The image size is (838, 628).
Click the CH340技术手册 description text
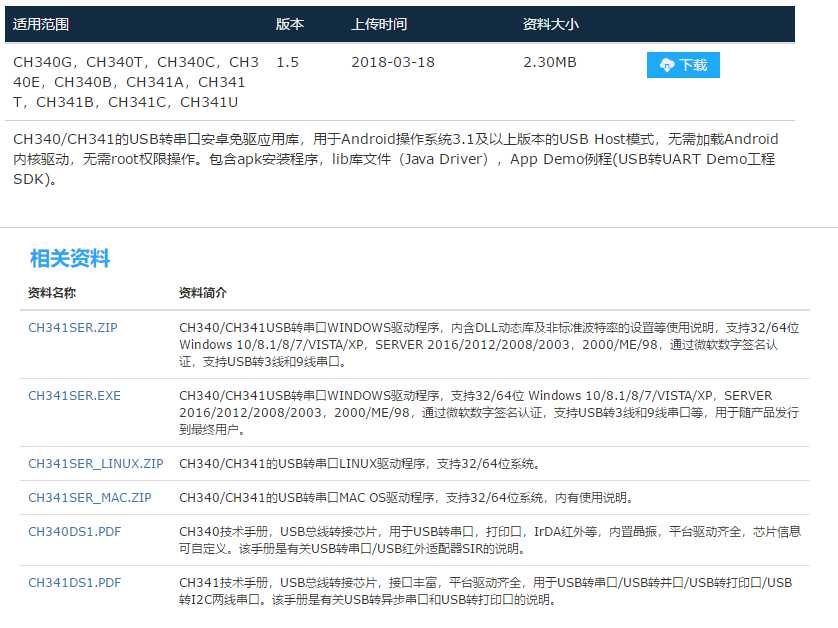[x=490, y=540]
